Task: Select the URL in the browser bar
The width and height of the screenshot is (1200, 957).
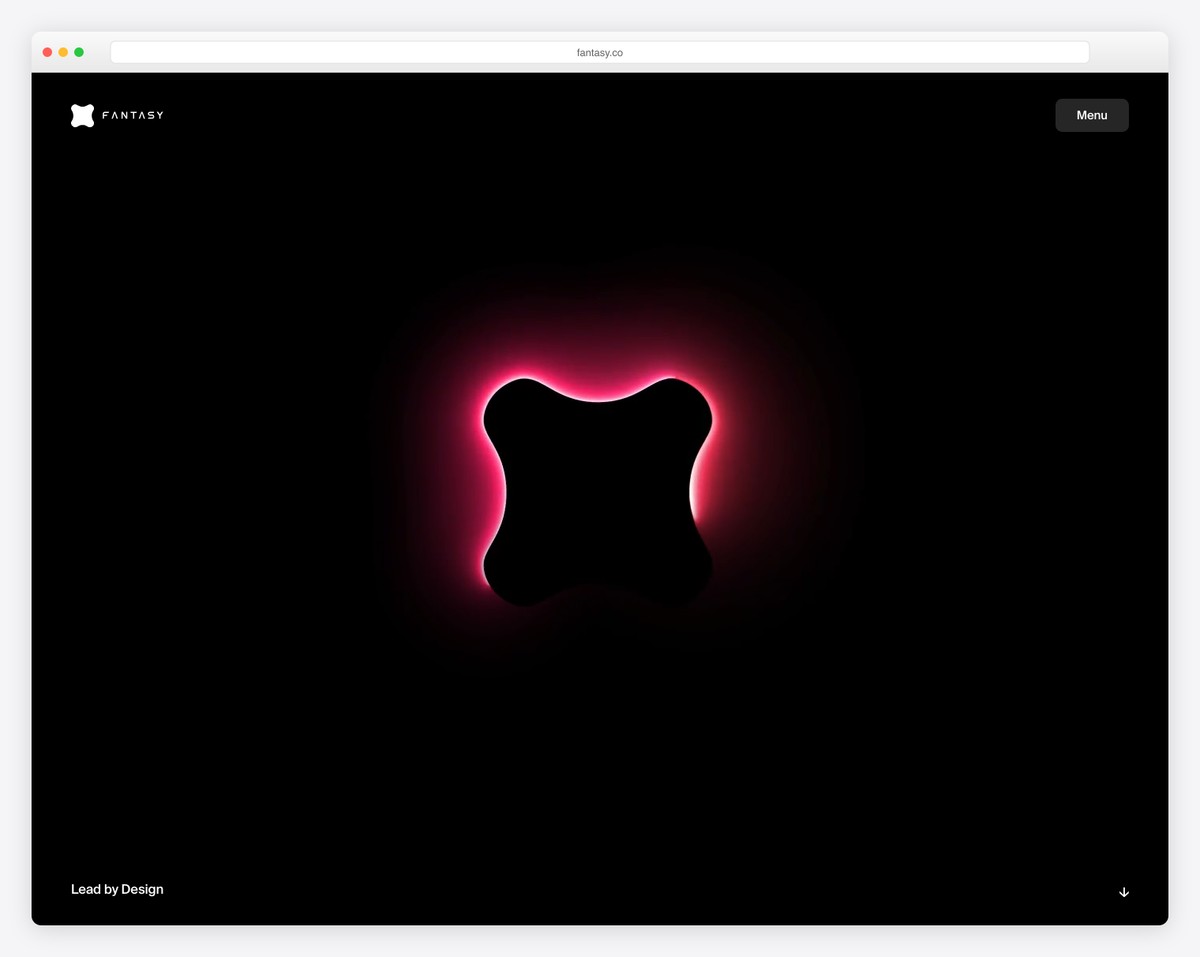Action: pos(599,51)
